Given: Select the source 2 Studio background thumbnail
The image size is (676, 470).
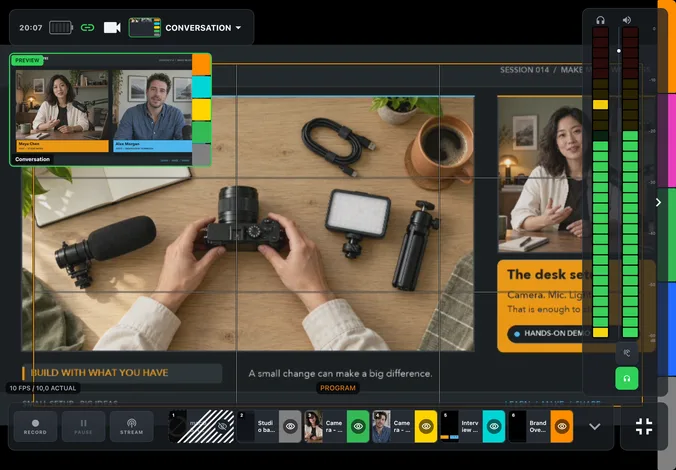Looking at the screenshot, I should pyautogui.click(x=246, y=426).
